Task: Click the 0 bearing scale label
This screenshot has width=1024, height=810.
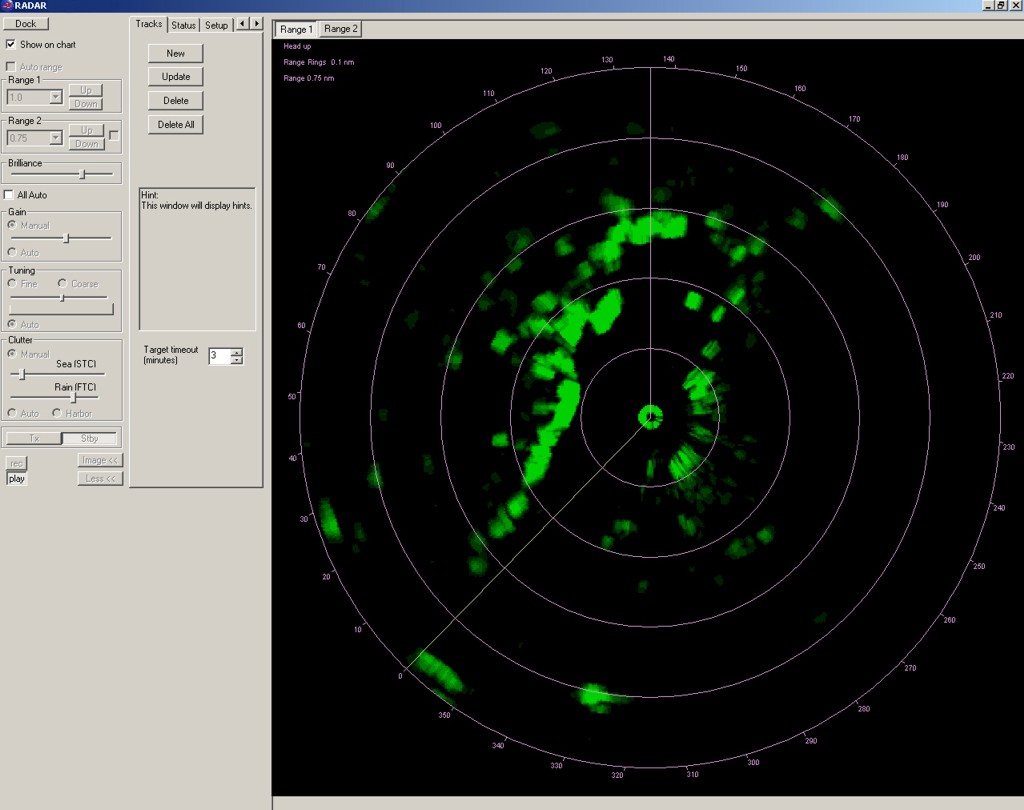Action: click(x=400, y=676)
